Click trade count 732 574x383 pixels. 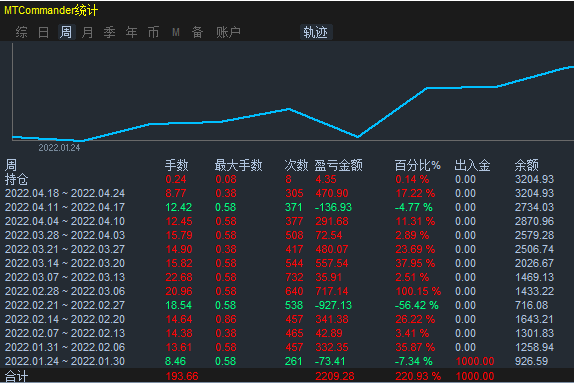click(x=294, y=277)
